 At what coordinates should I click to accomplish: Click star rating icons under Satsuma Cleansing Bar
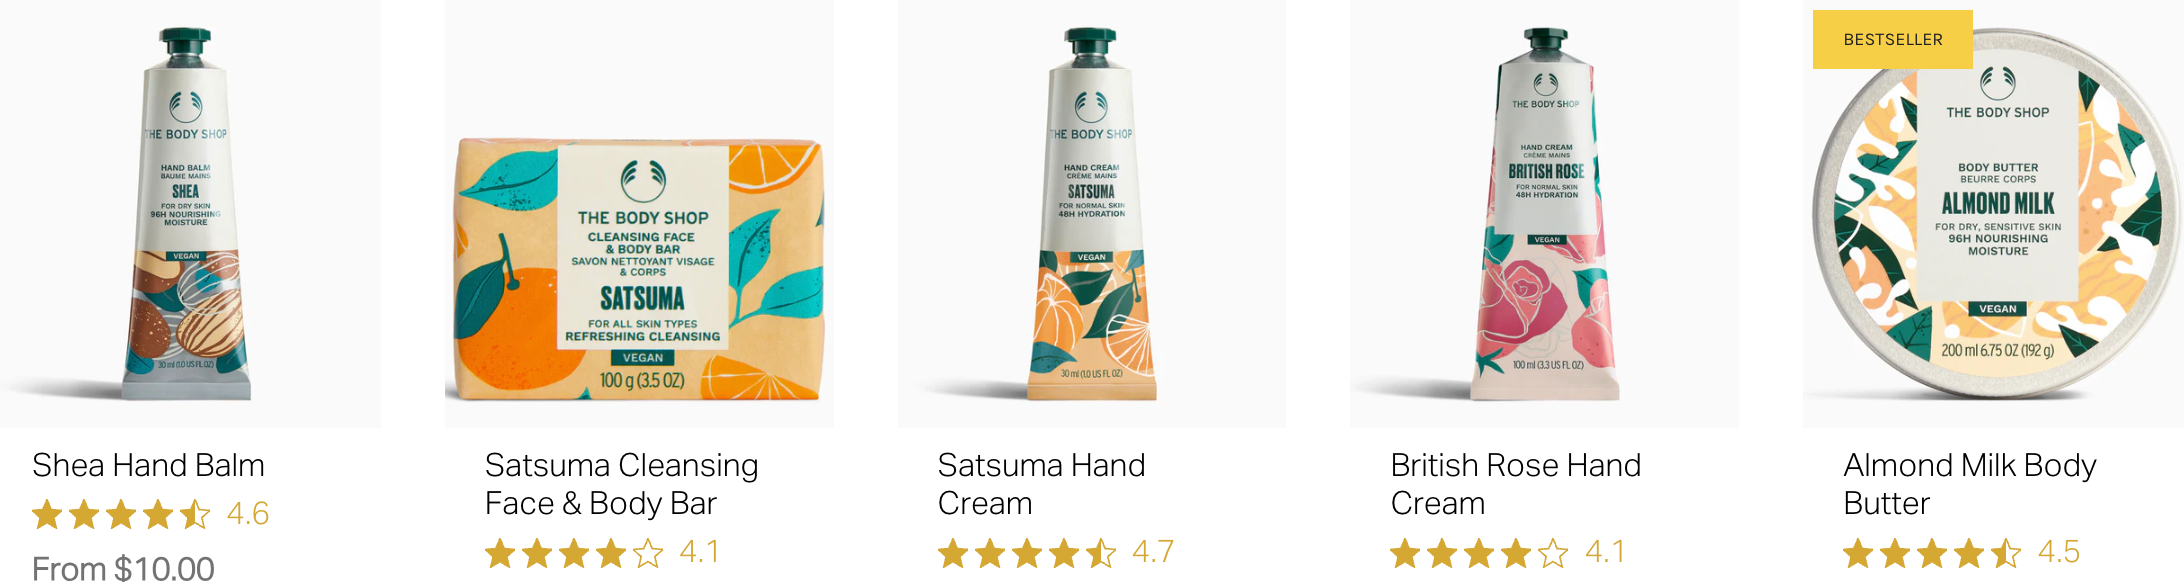(574, 553)
